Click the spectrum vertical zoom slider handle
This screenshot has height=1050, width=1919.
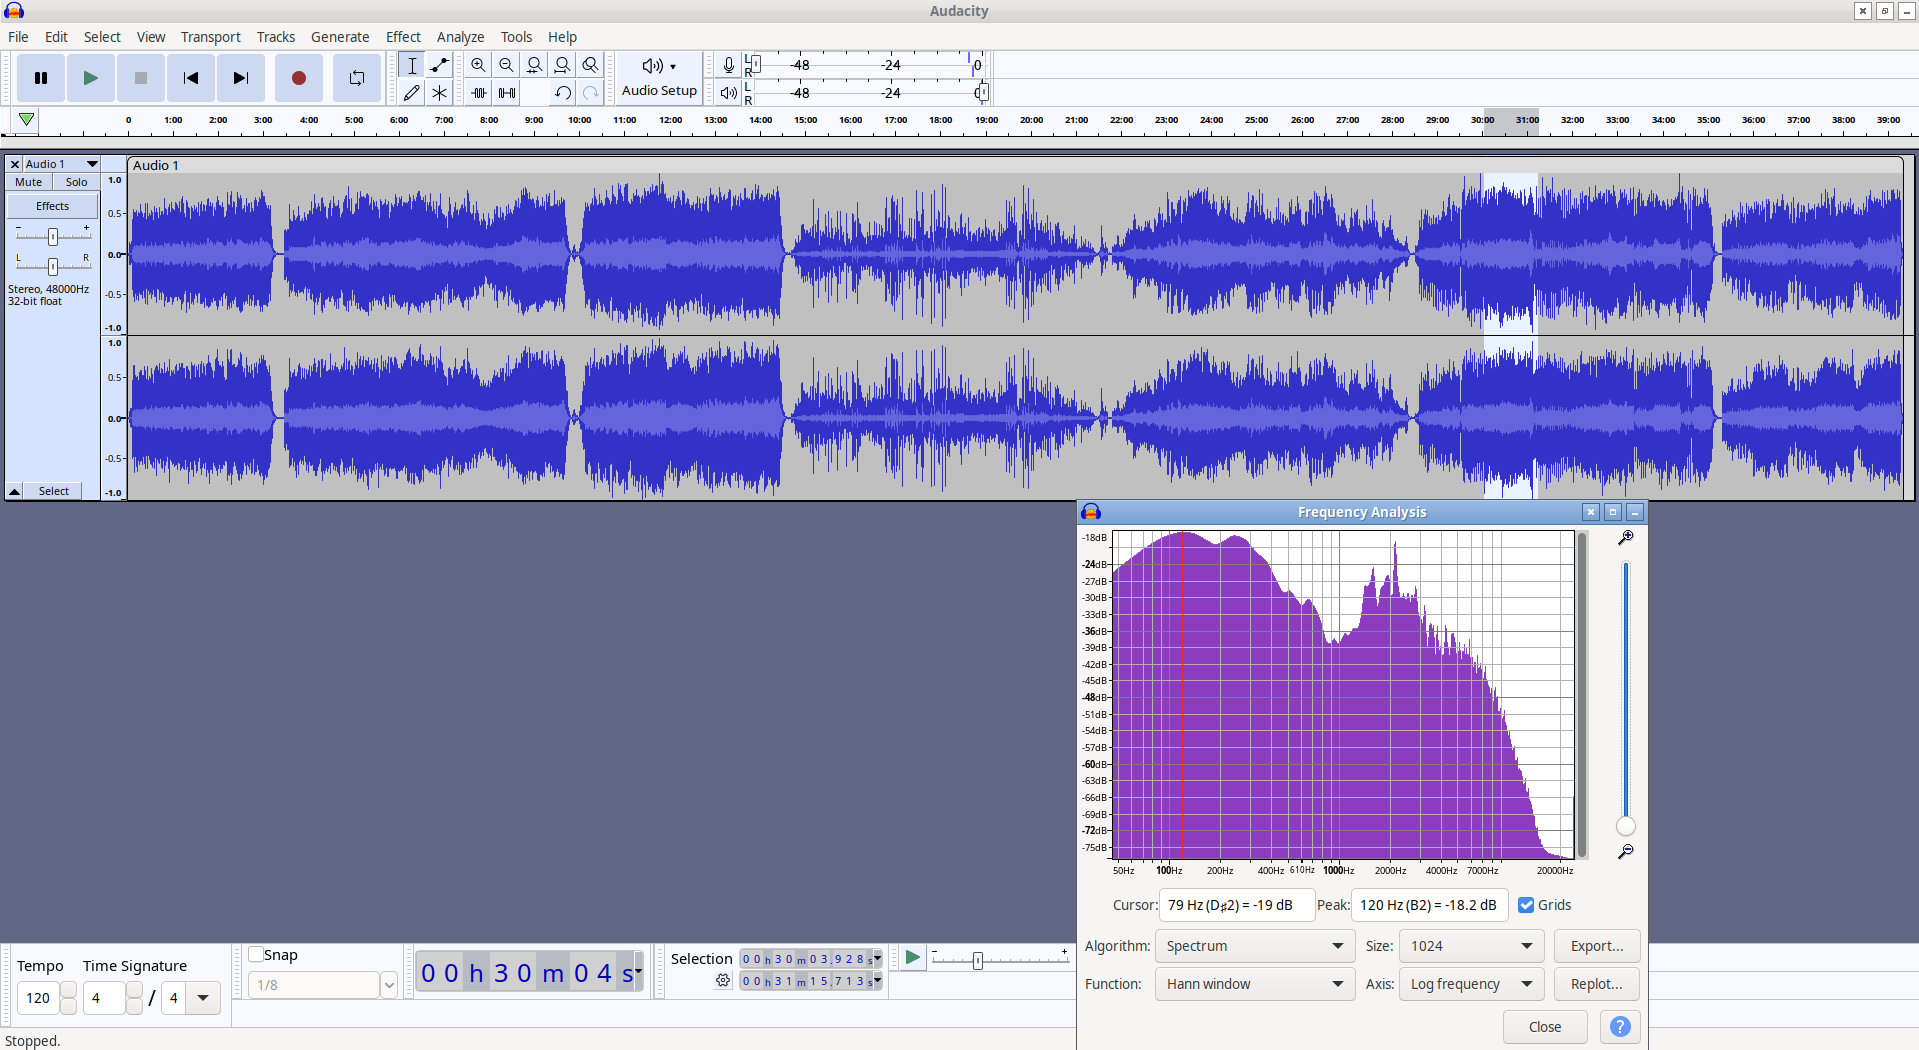tap(1626, 826)
